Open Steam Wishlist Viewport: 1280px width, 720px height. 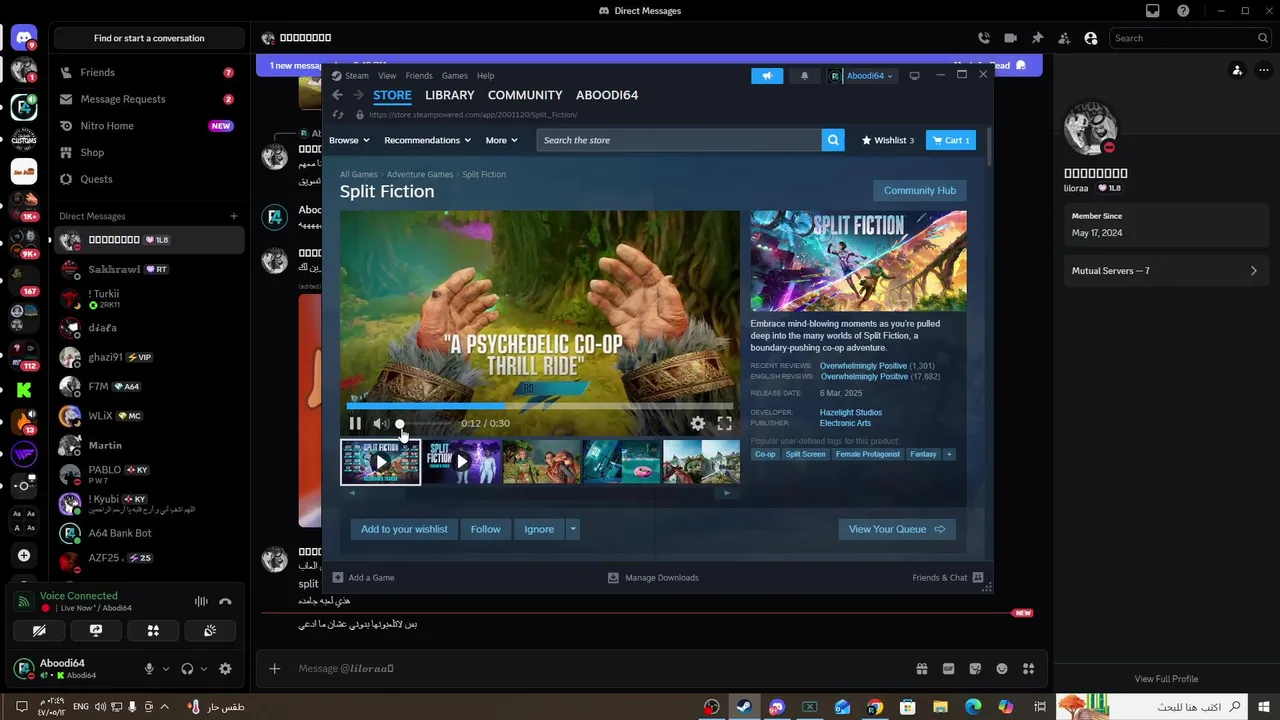888,140
